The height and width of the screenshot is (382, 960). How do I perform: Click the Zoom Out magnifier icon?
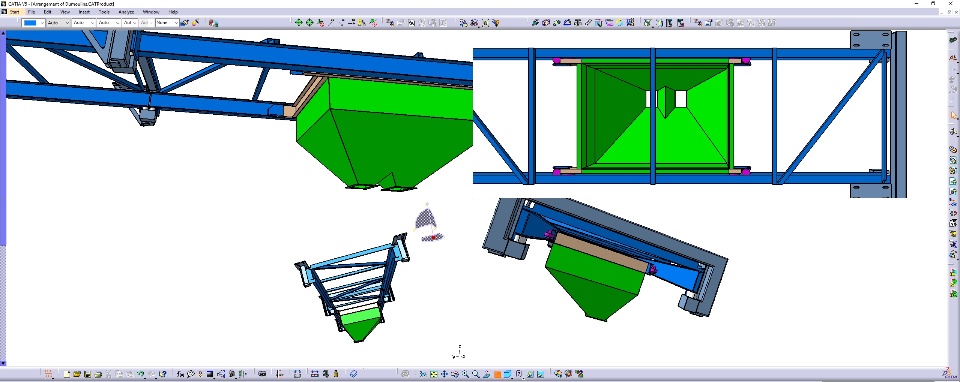point(476,374)
